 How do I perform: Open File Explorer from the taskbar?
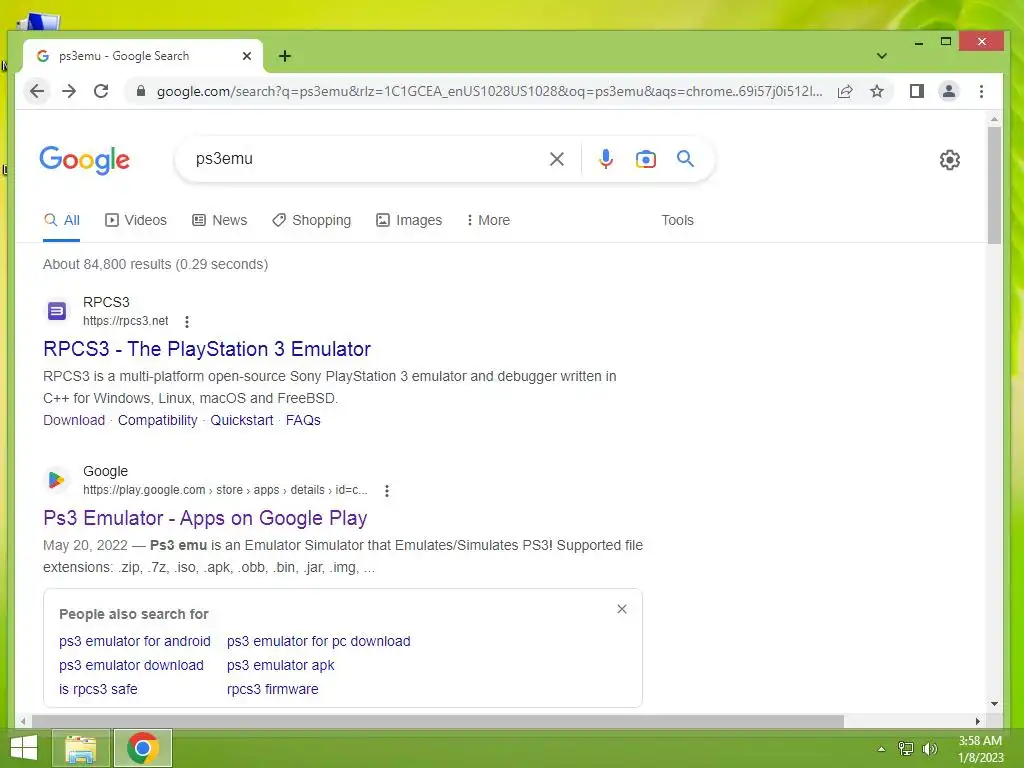pos(80,748)
